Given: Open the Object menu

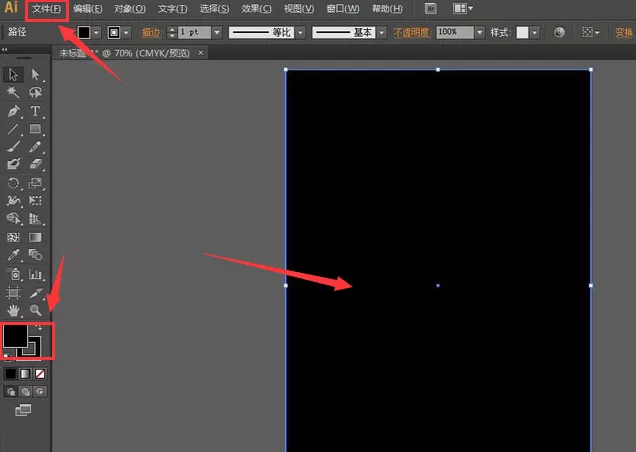Looking at the screenshot, I should pos(130,9).
